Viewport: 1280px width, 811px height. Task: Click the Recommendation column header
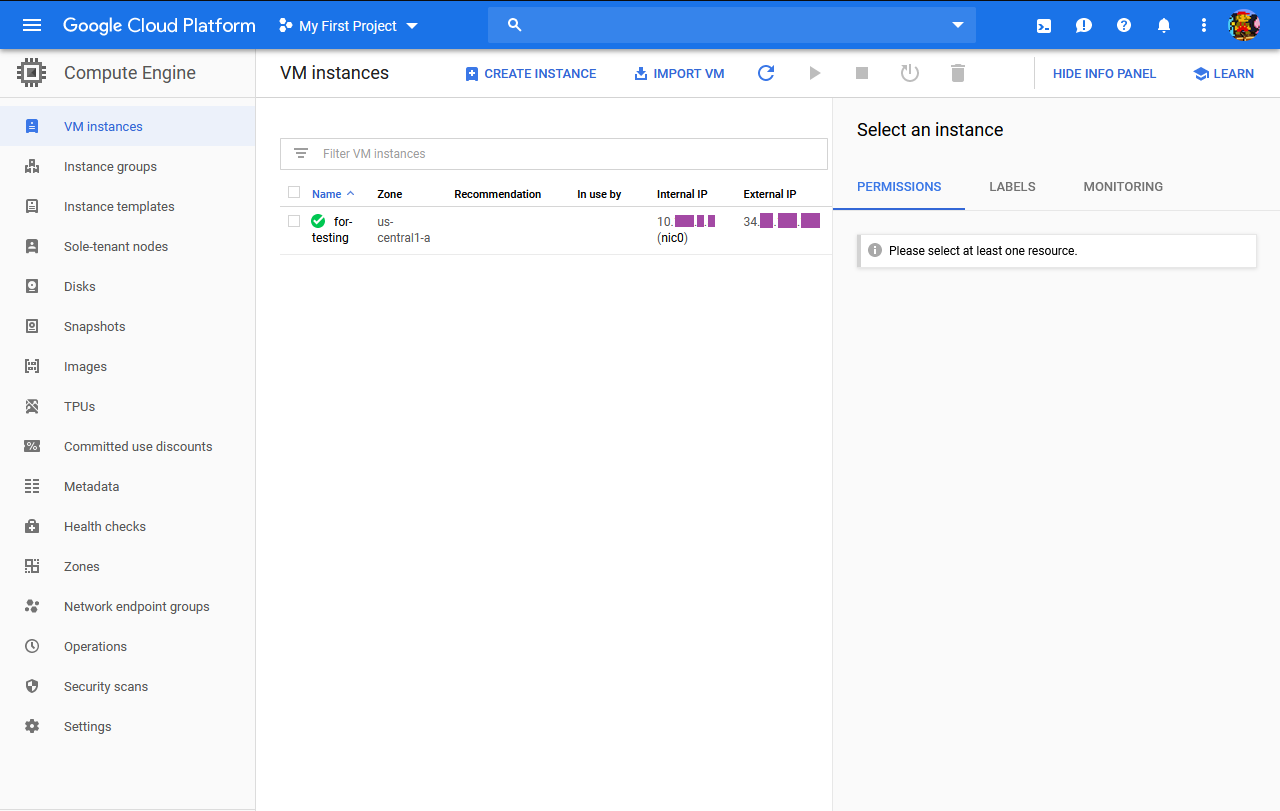[498, 194]
